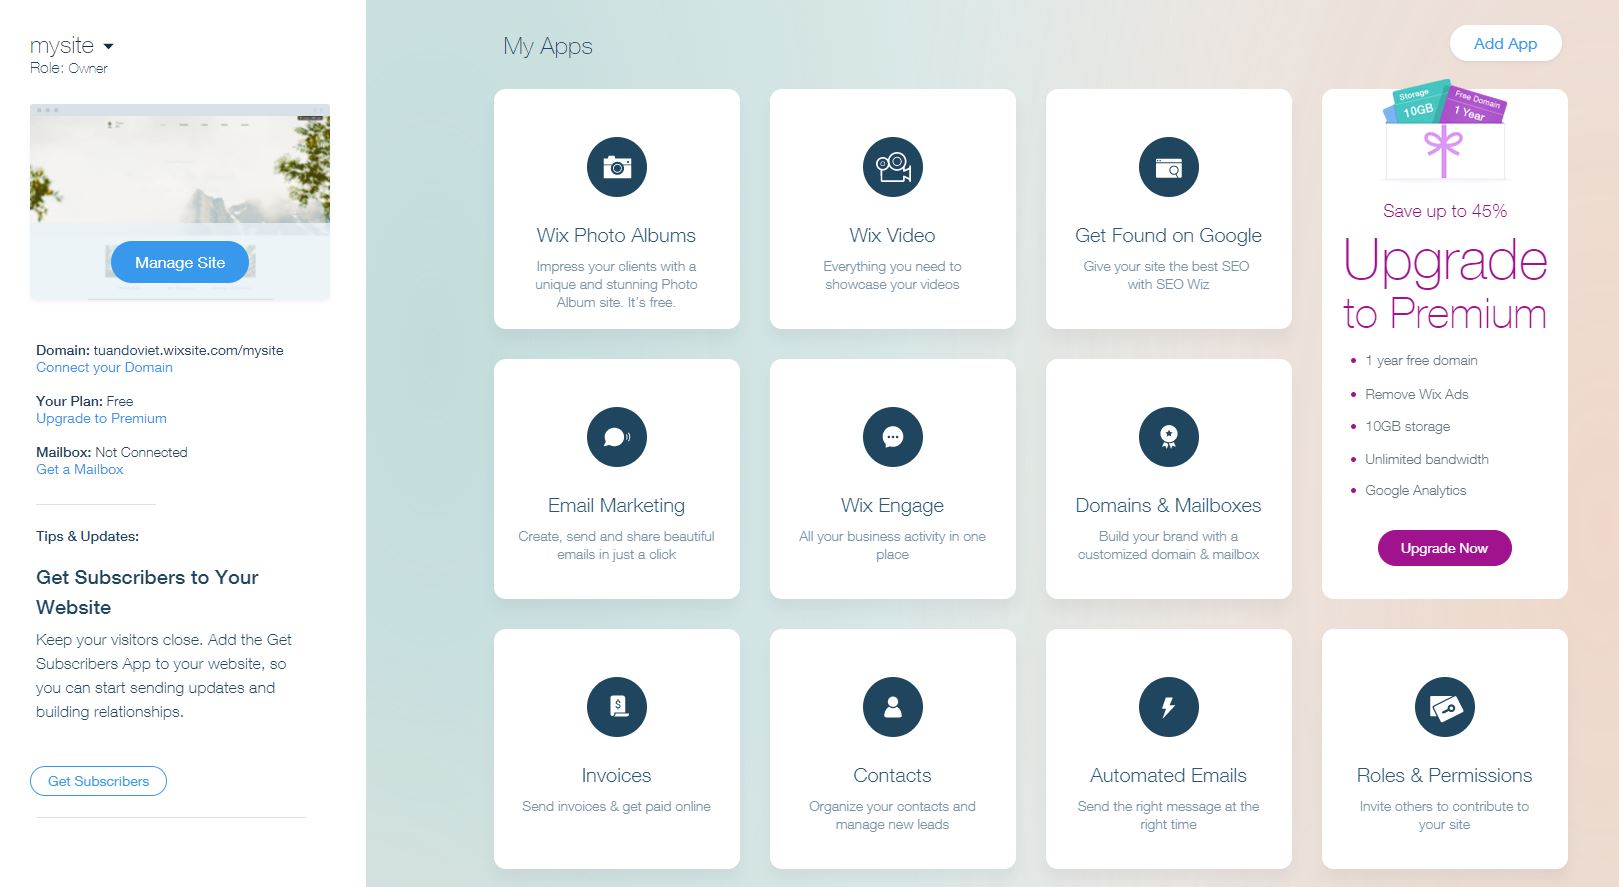This screenshot has width=1619, height=887.
Task: Click the 'Get Subscribers to Your Website' heading
Action: (x=147, y=592)
